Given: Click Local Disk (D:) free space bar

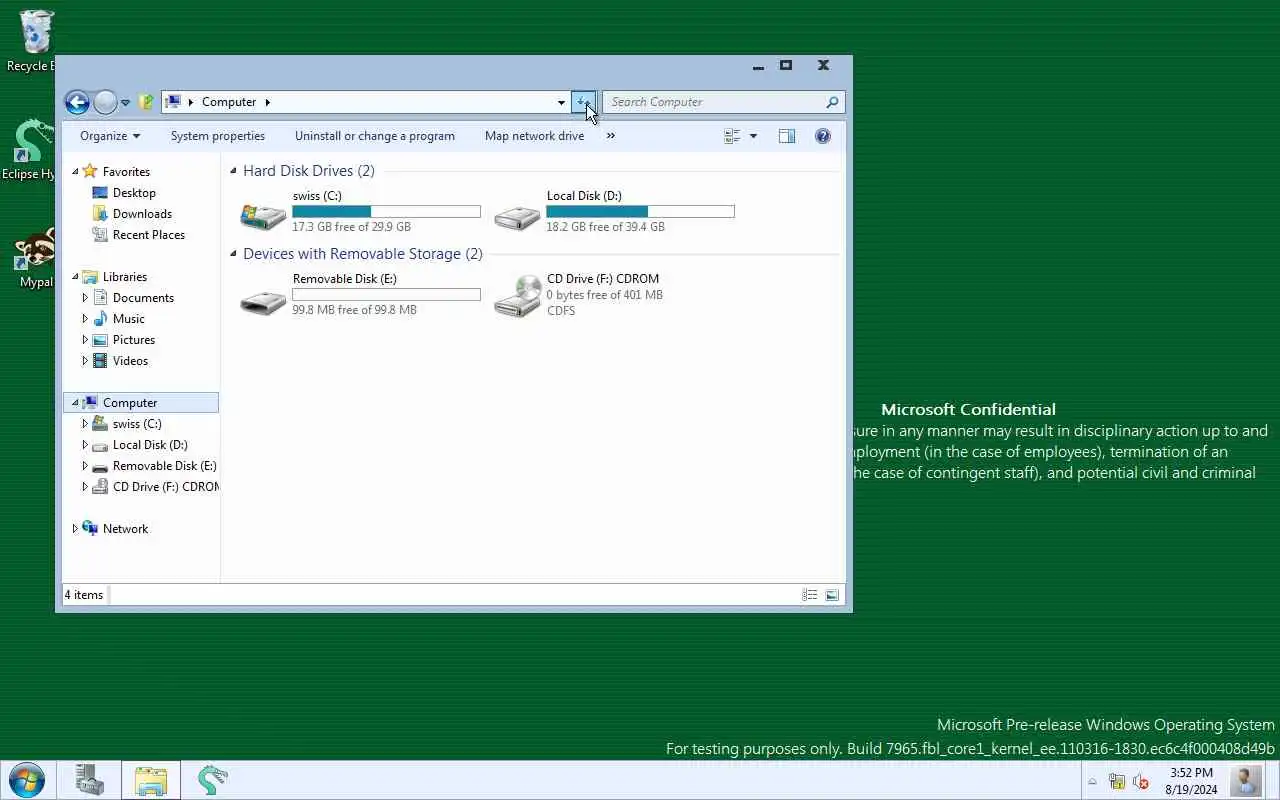Looking at the screenshot, I should [640, 212].
